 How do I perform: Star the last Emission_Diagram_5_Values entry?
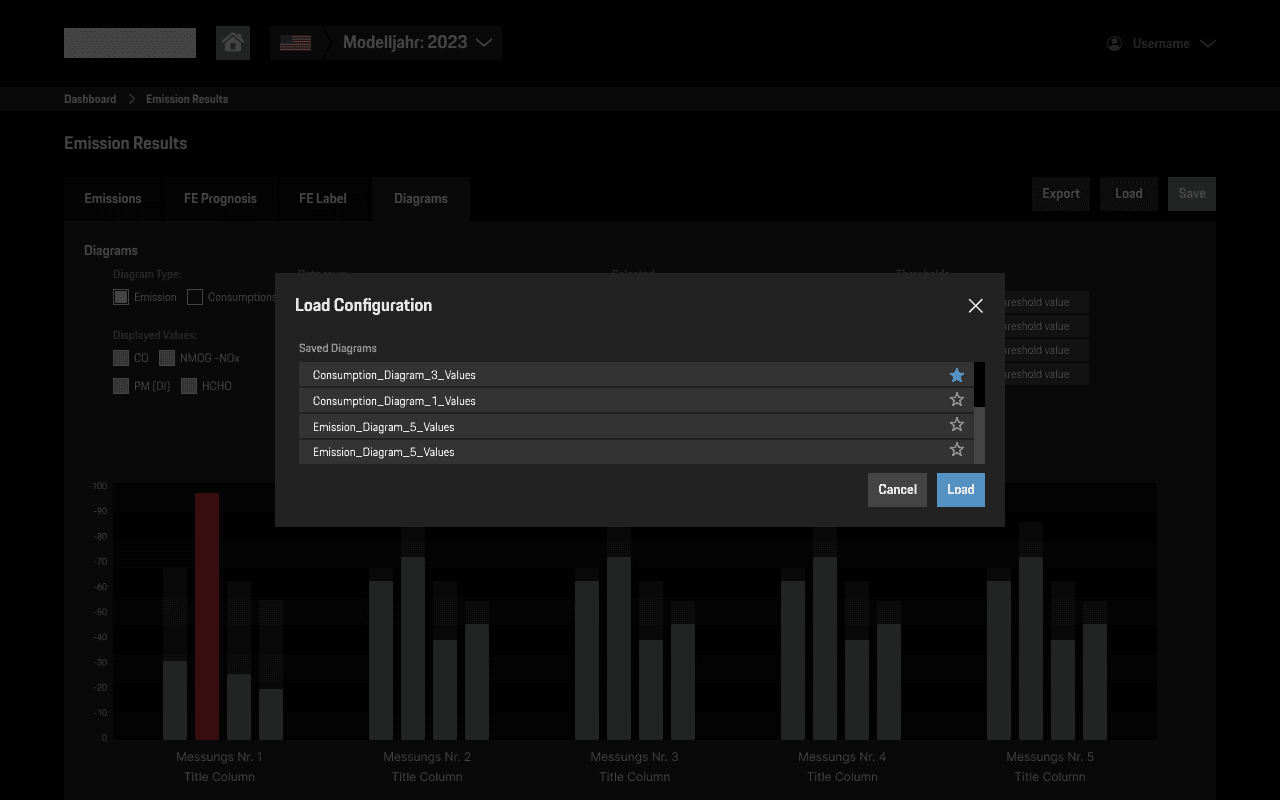[x=956, y=450]
